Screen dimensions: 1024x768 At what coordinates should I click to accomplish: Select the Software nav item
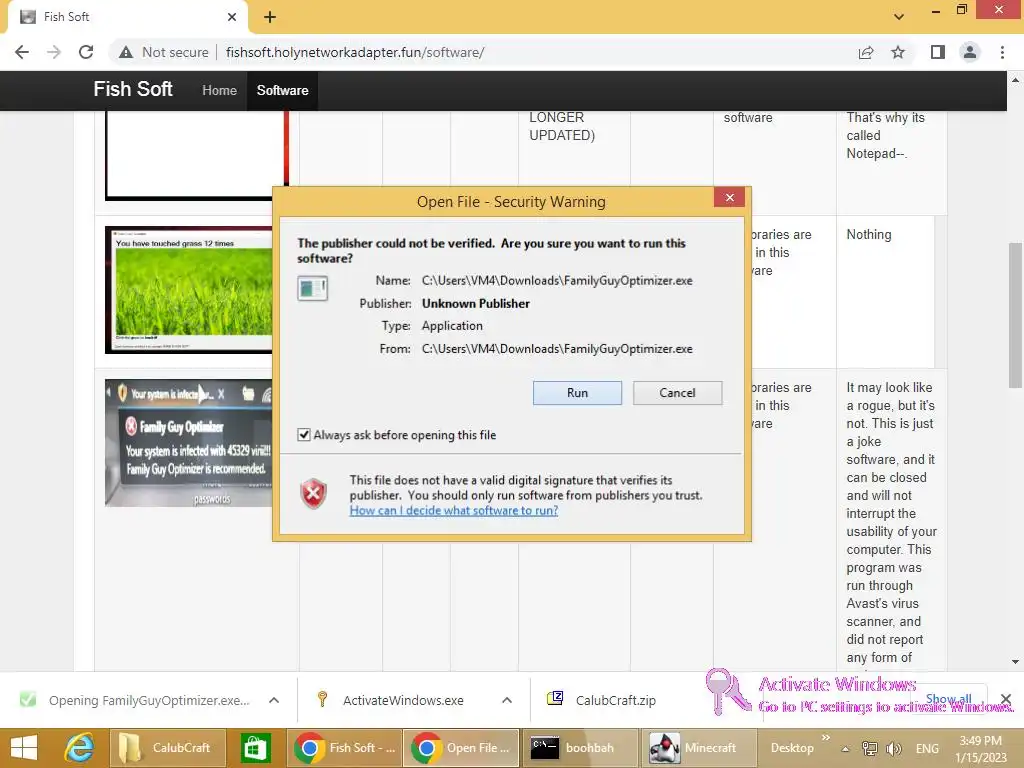pyautogui.click(x=282, y=90)
